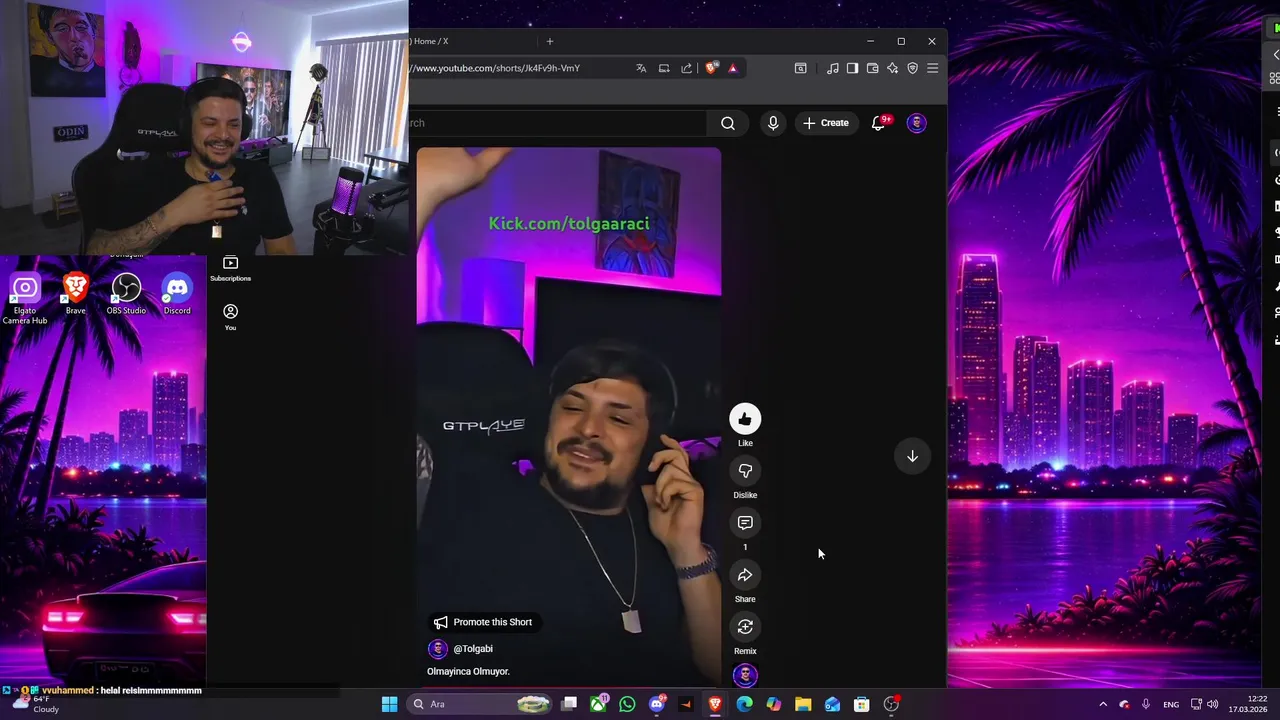Open YouTube notifications bell
This screenshot has height=720, width=1280.
click(878, 123)
